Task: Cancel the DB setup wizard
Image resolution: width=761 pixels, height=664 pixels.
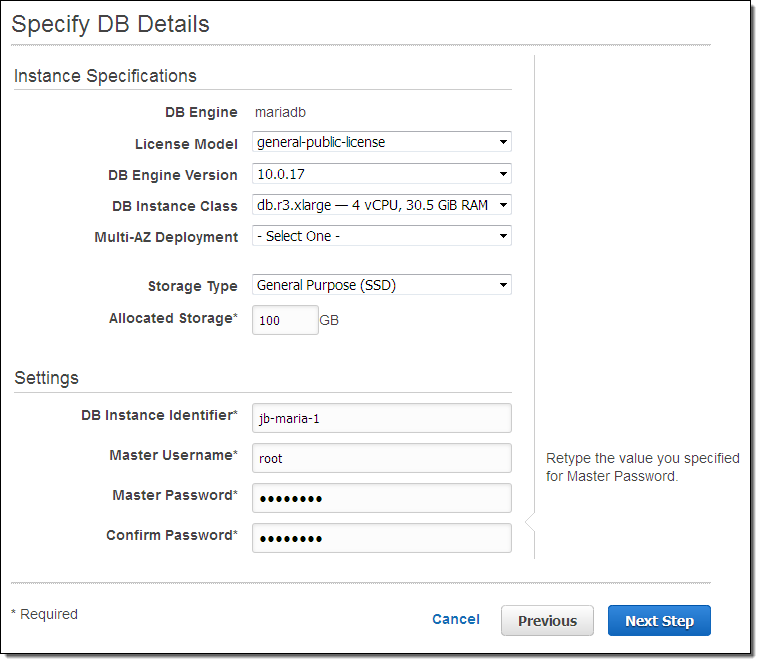Action: point(455,619)
